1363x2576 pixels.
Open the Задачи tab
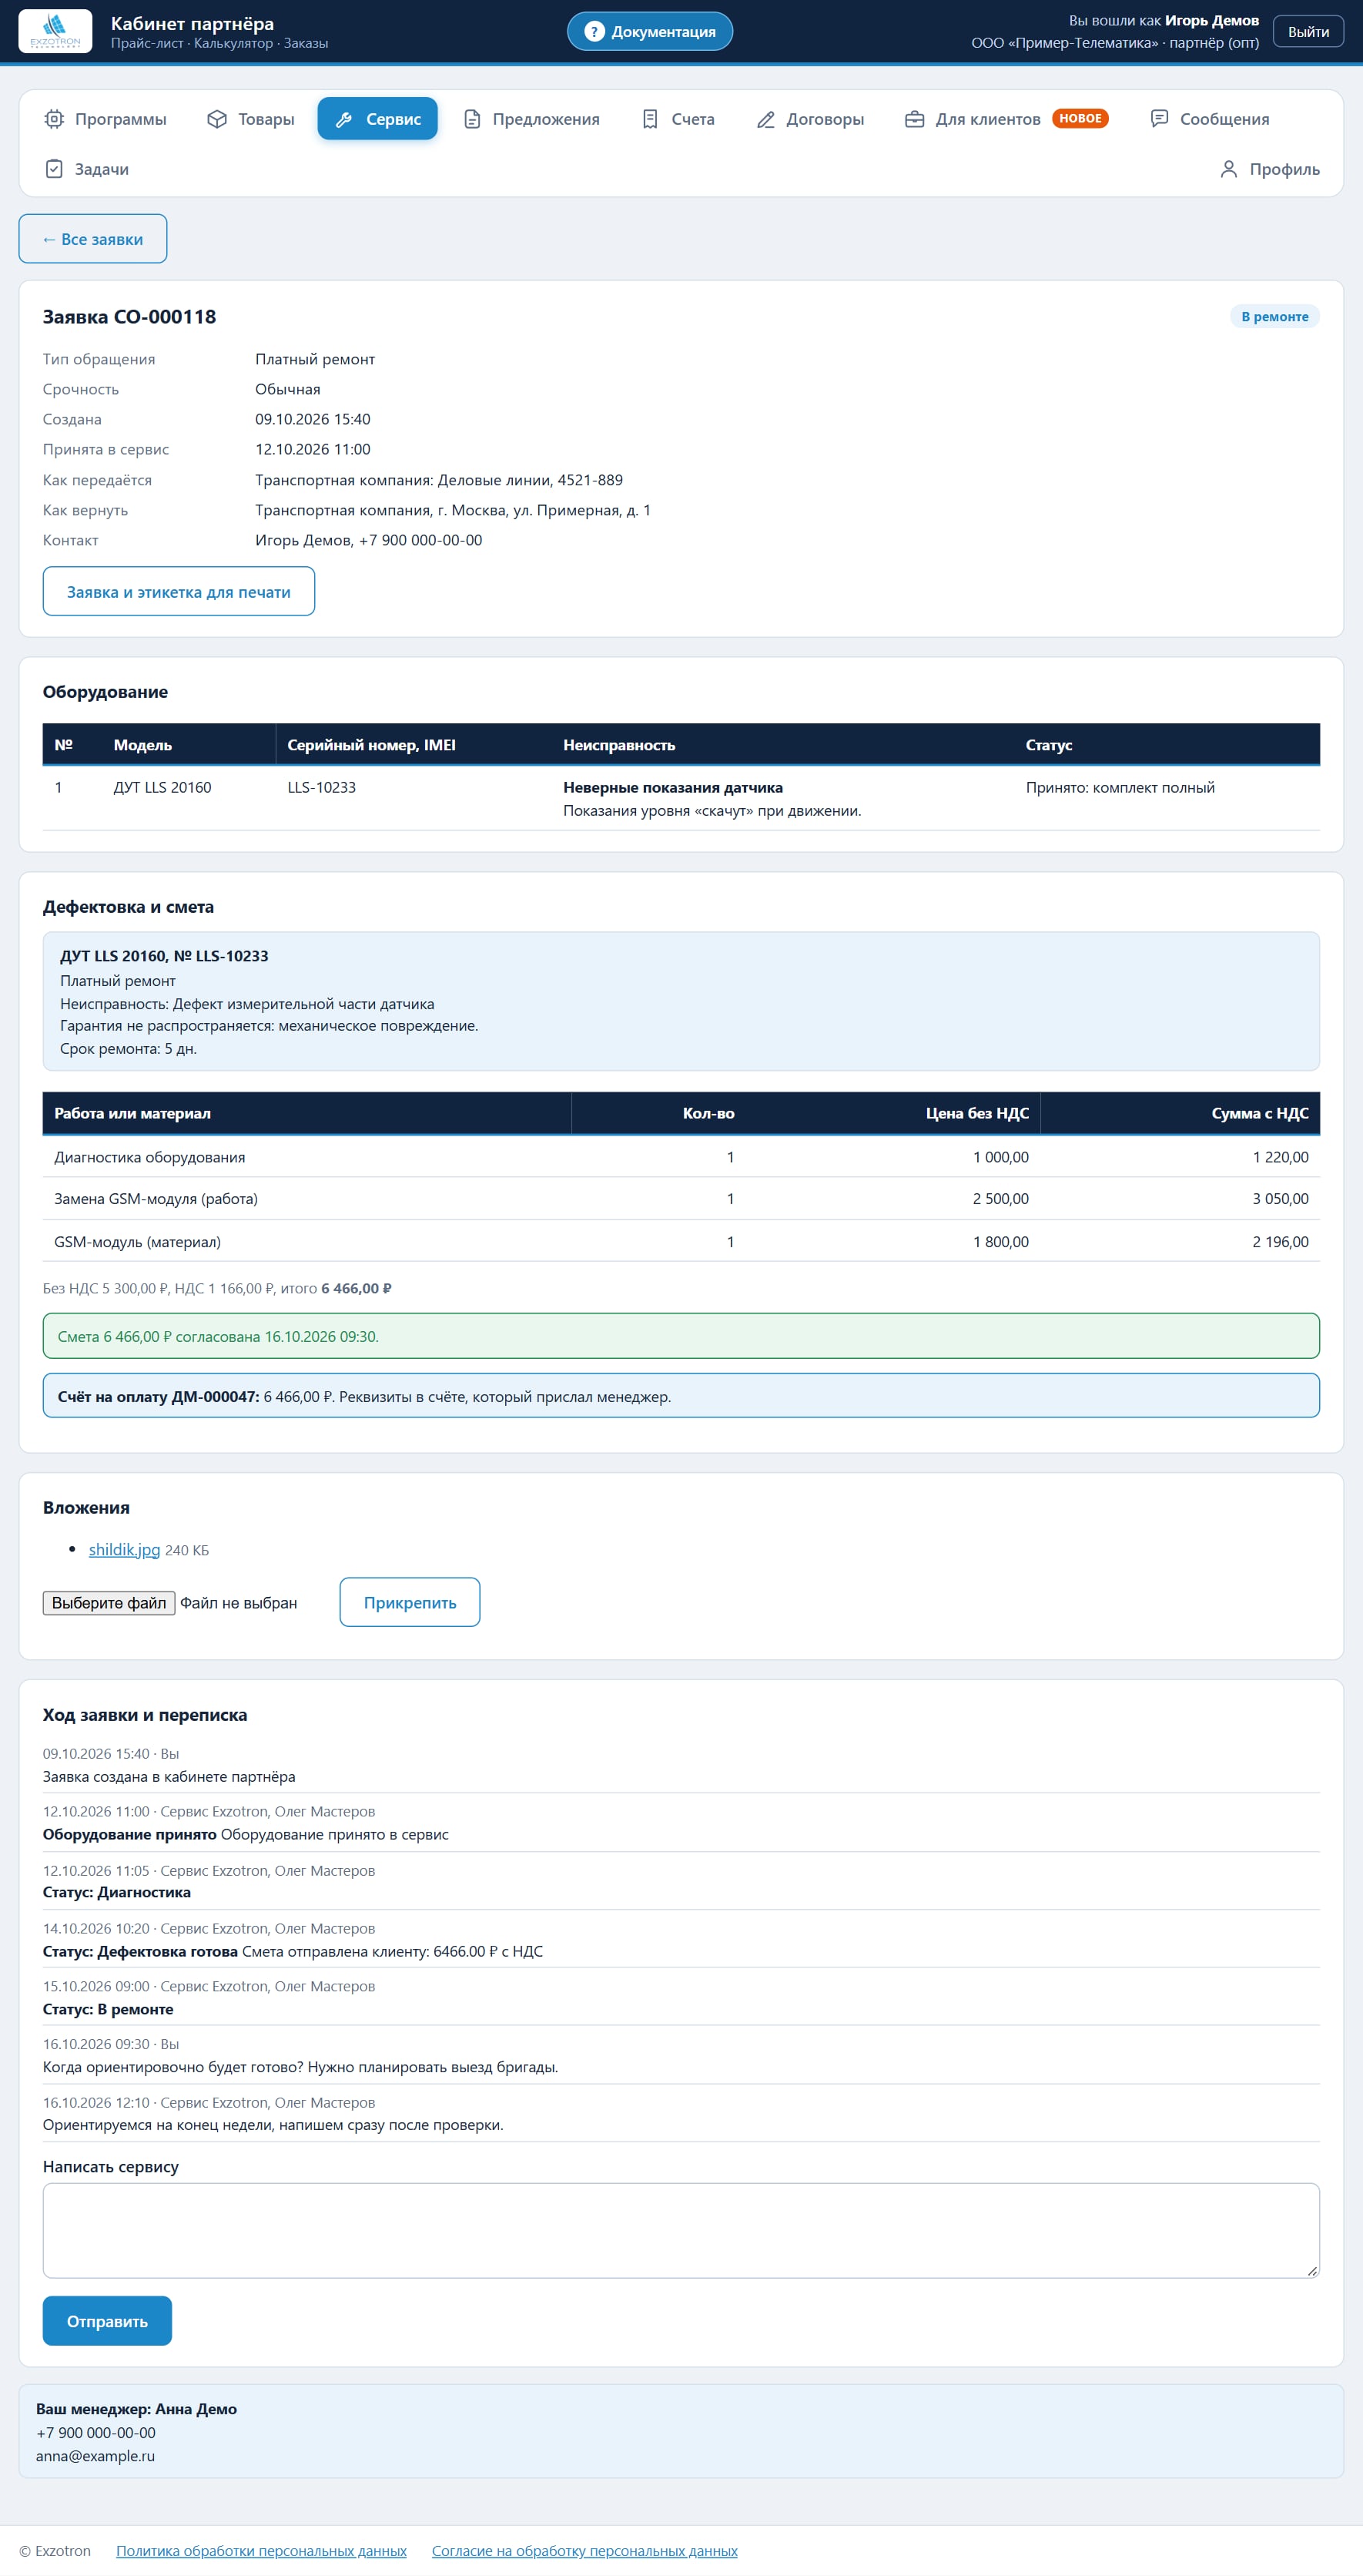(x=87, y=169)
